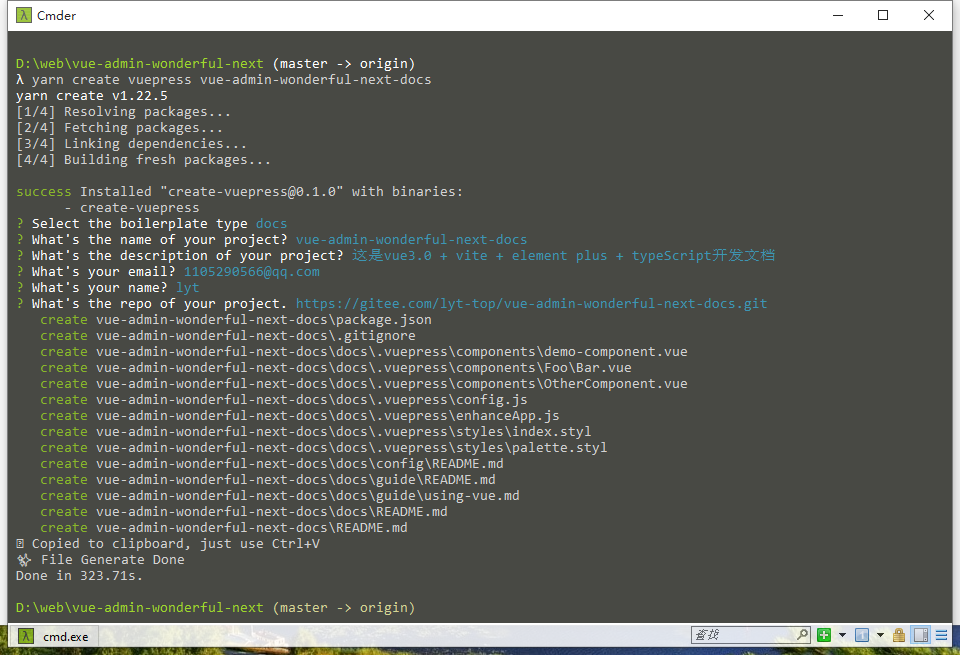Click the Foo\Bar.vue path
Image resolution: width=960 pixels, height=655 pixels.
(364, 368)
